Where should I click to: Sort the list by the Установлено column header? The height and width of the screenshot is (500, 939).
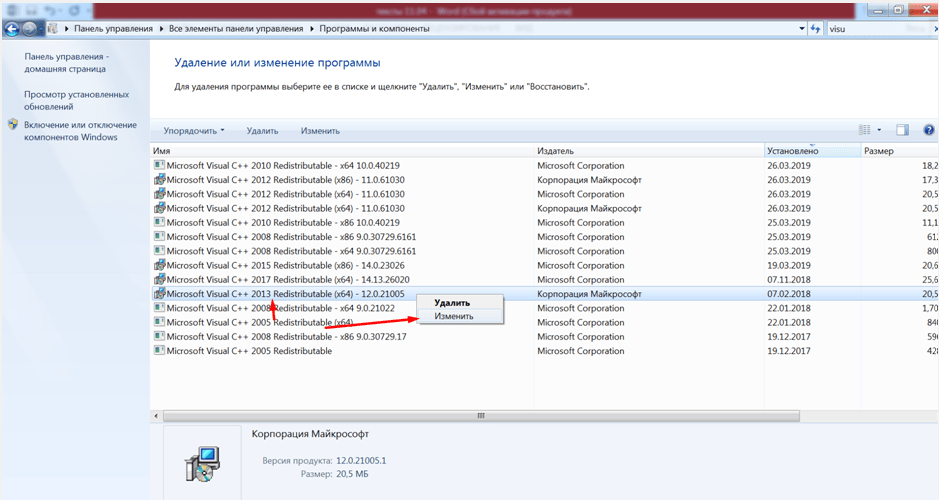tap(792, 150)
